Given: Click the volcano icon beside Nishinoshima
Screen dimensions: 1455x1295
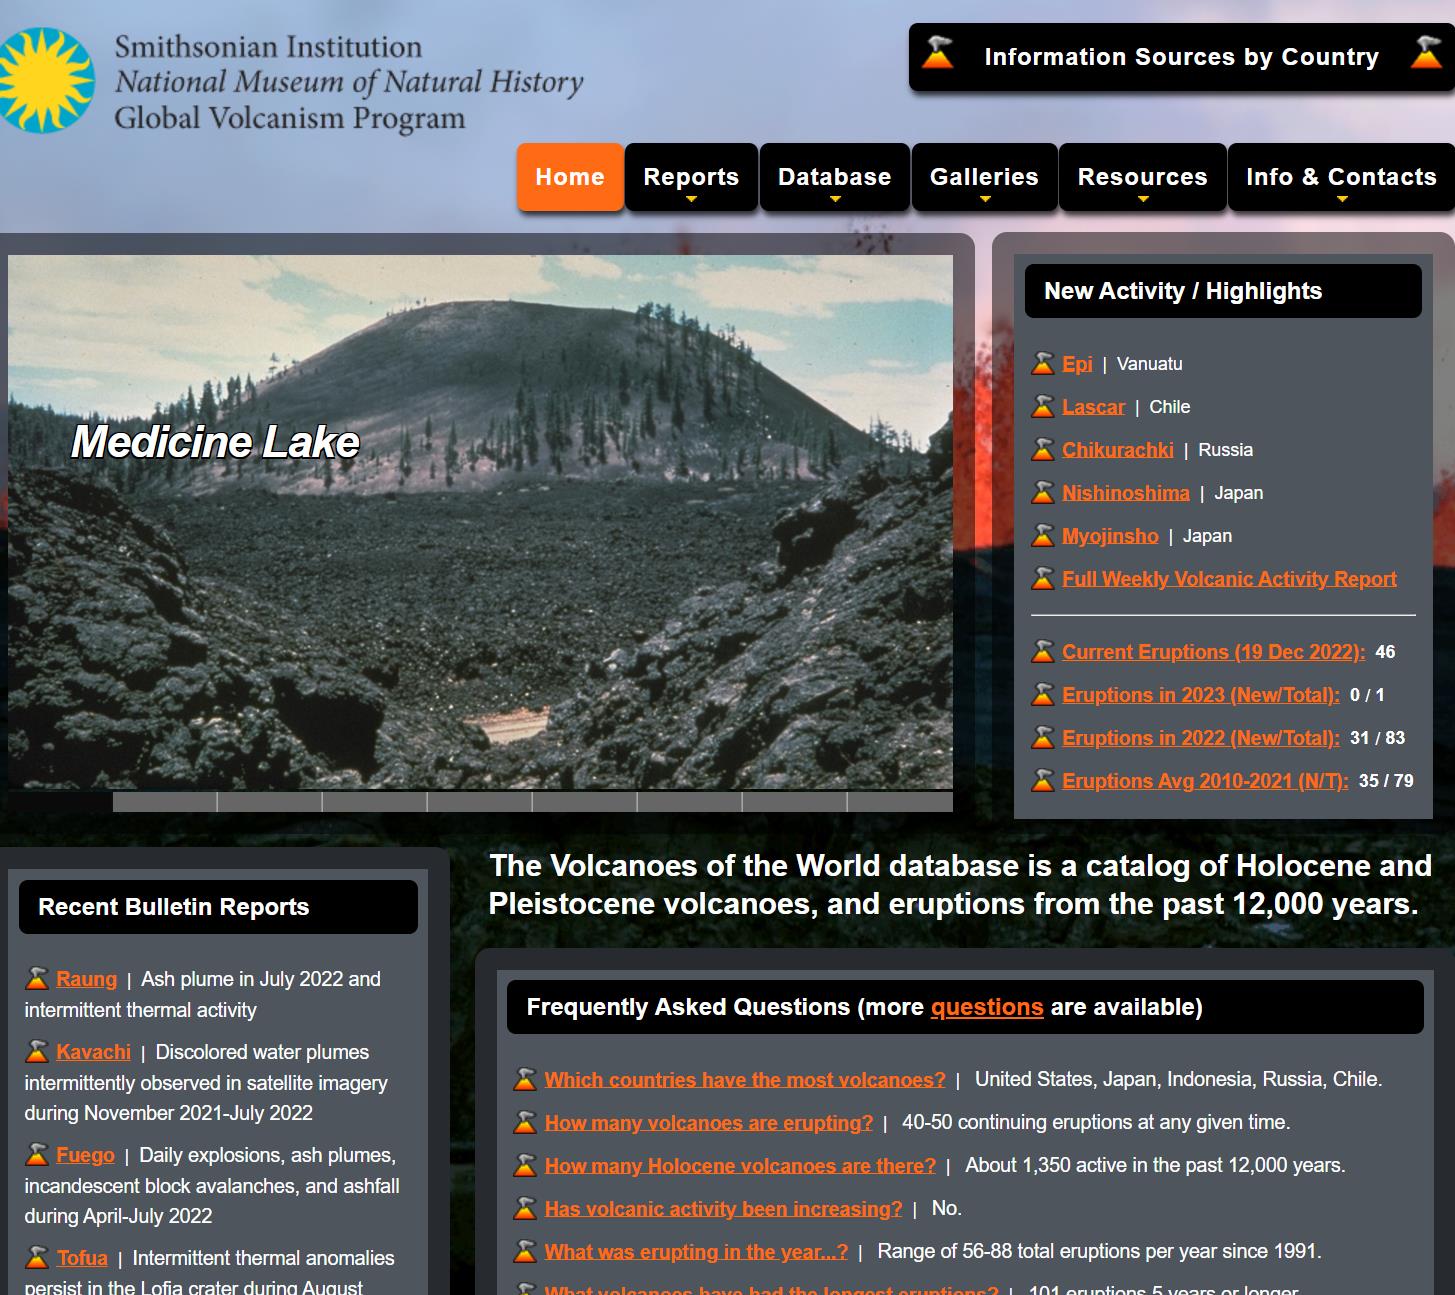Looking at the screenshot, I should 1043,493.
